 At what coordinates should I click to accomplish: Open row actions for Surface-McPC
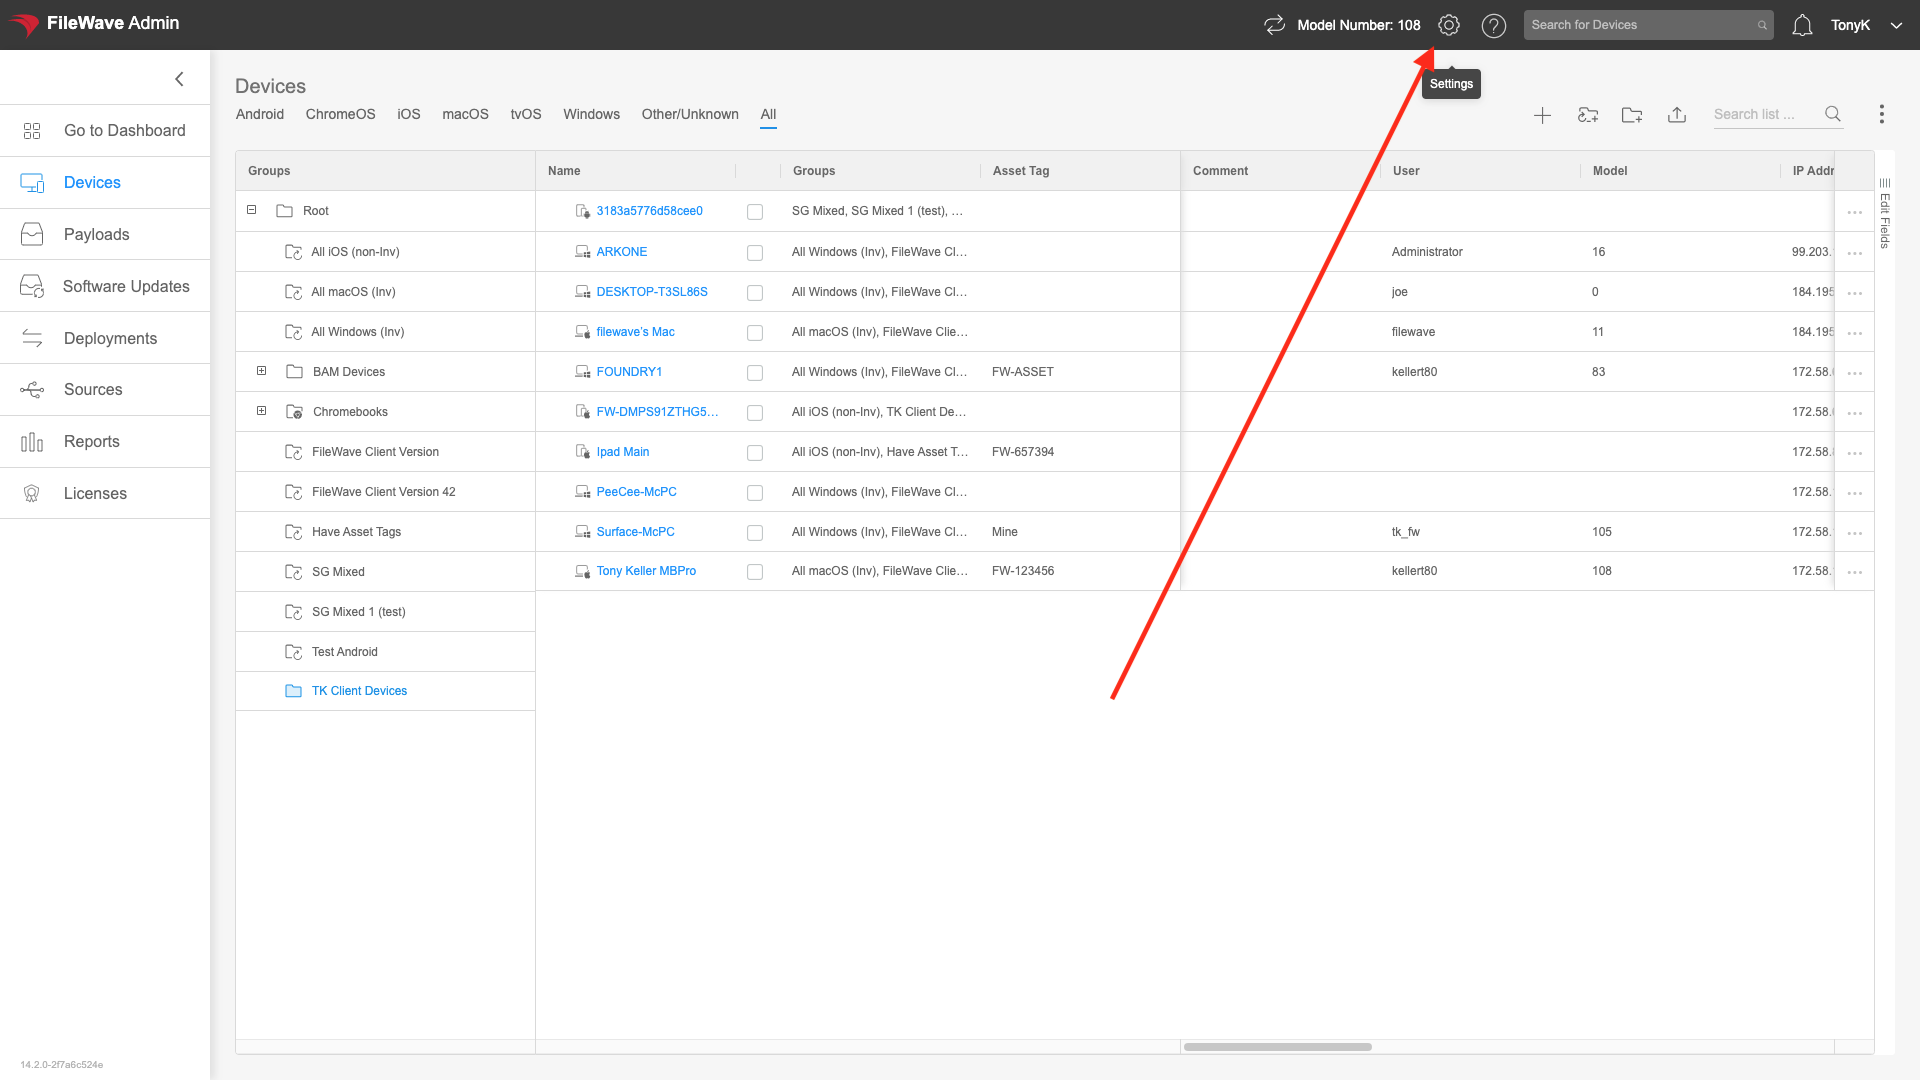[x=1855, y=533]
